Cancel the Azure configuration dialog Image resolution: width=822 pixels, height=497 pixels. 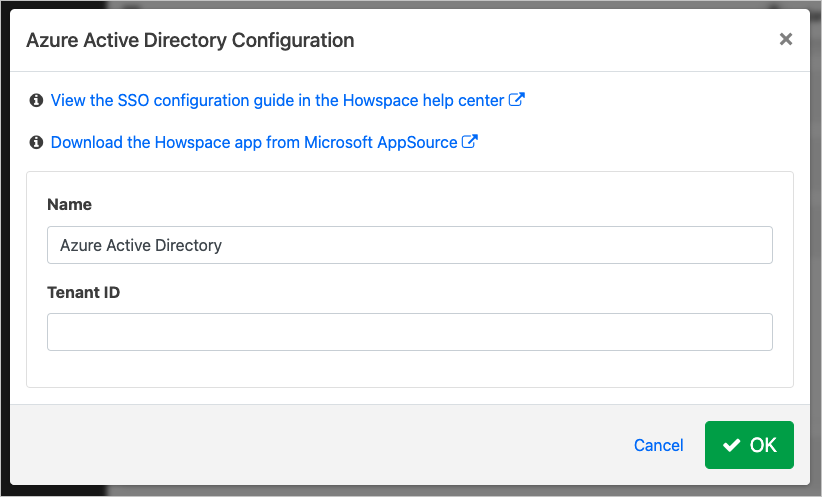tap(658, 446)
